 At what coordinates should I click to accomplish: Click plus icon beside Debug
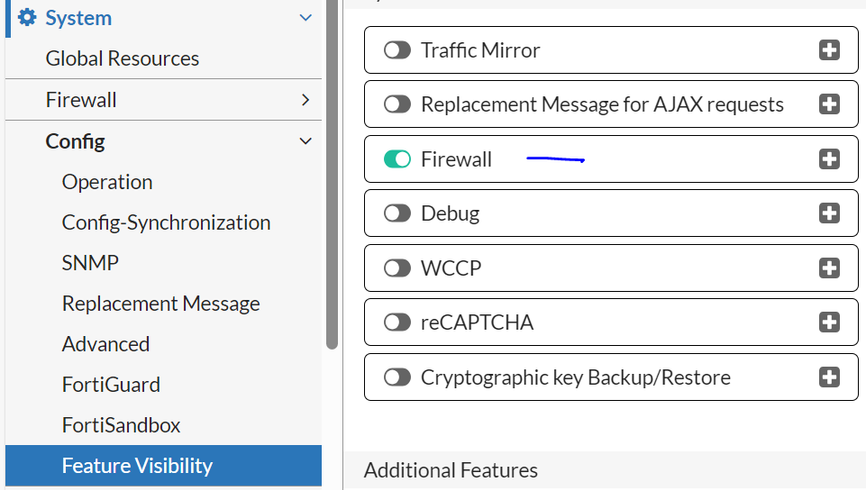pos(829,213)
